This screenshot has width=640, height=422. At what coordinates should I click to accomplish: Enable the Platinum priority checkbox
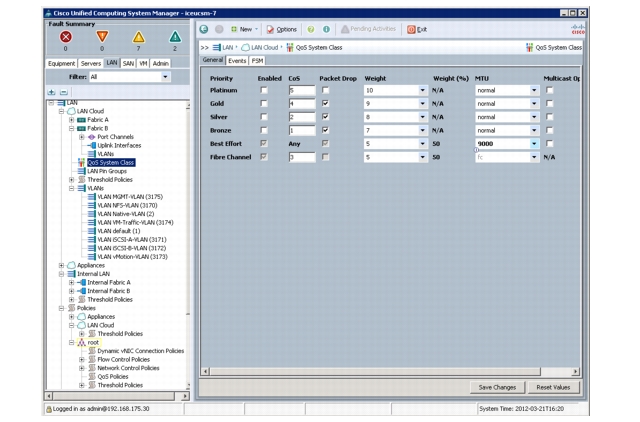click(x=264, y=90)
